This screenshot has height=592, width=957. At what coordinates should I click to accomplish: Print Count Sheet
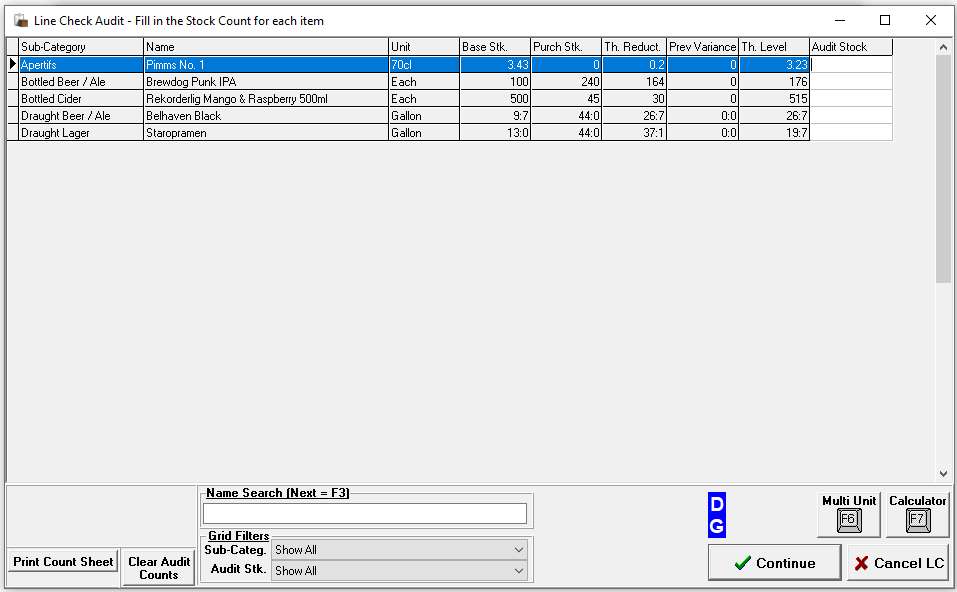(x=63, y=562)
